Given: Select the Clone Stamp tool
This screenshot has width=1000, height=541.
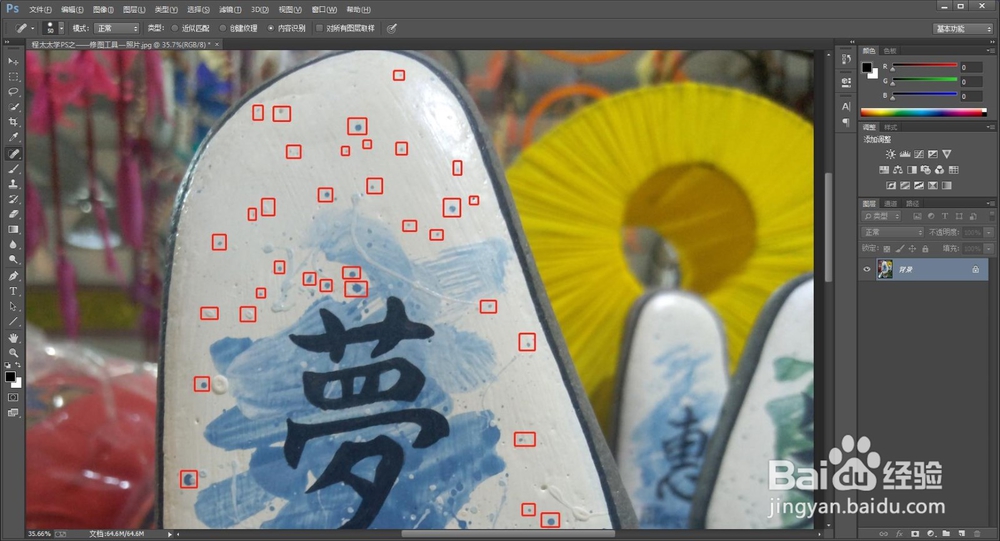Looking at the screenshot, I should (x=13, y=184).
